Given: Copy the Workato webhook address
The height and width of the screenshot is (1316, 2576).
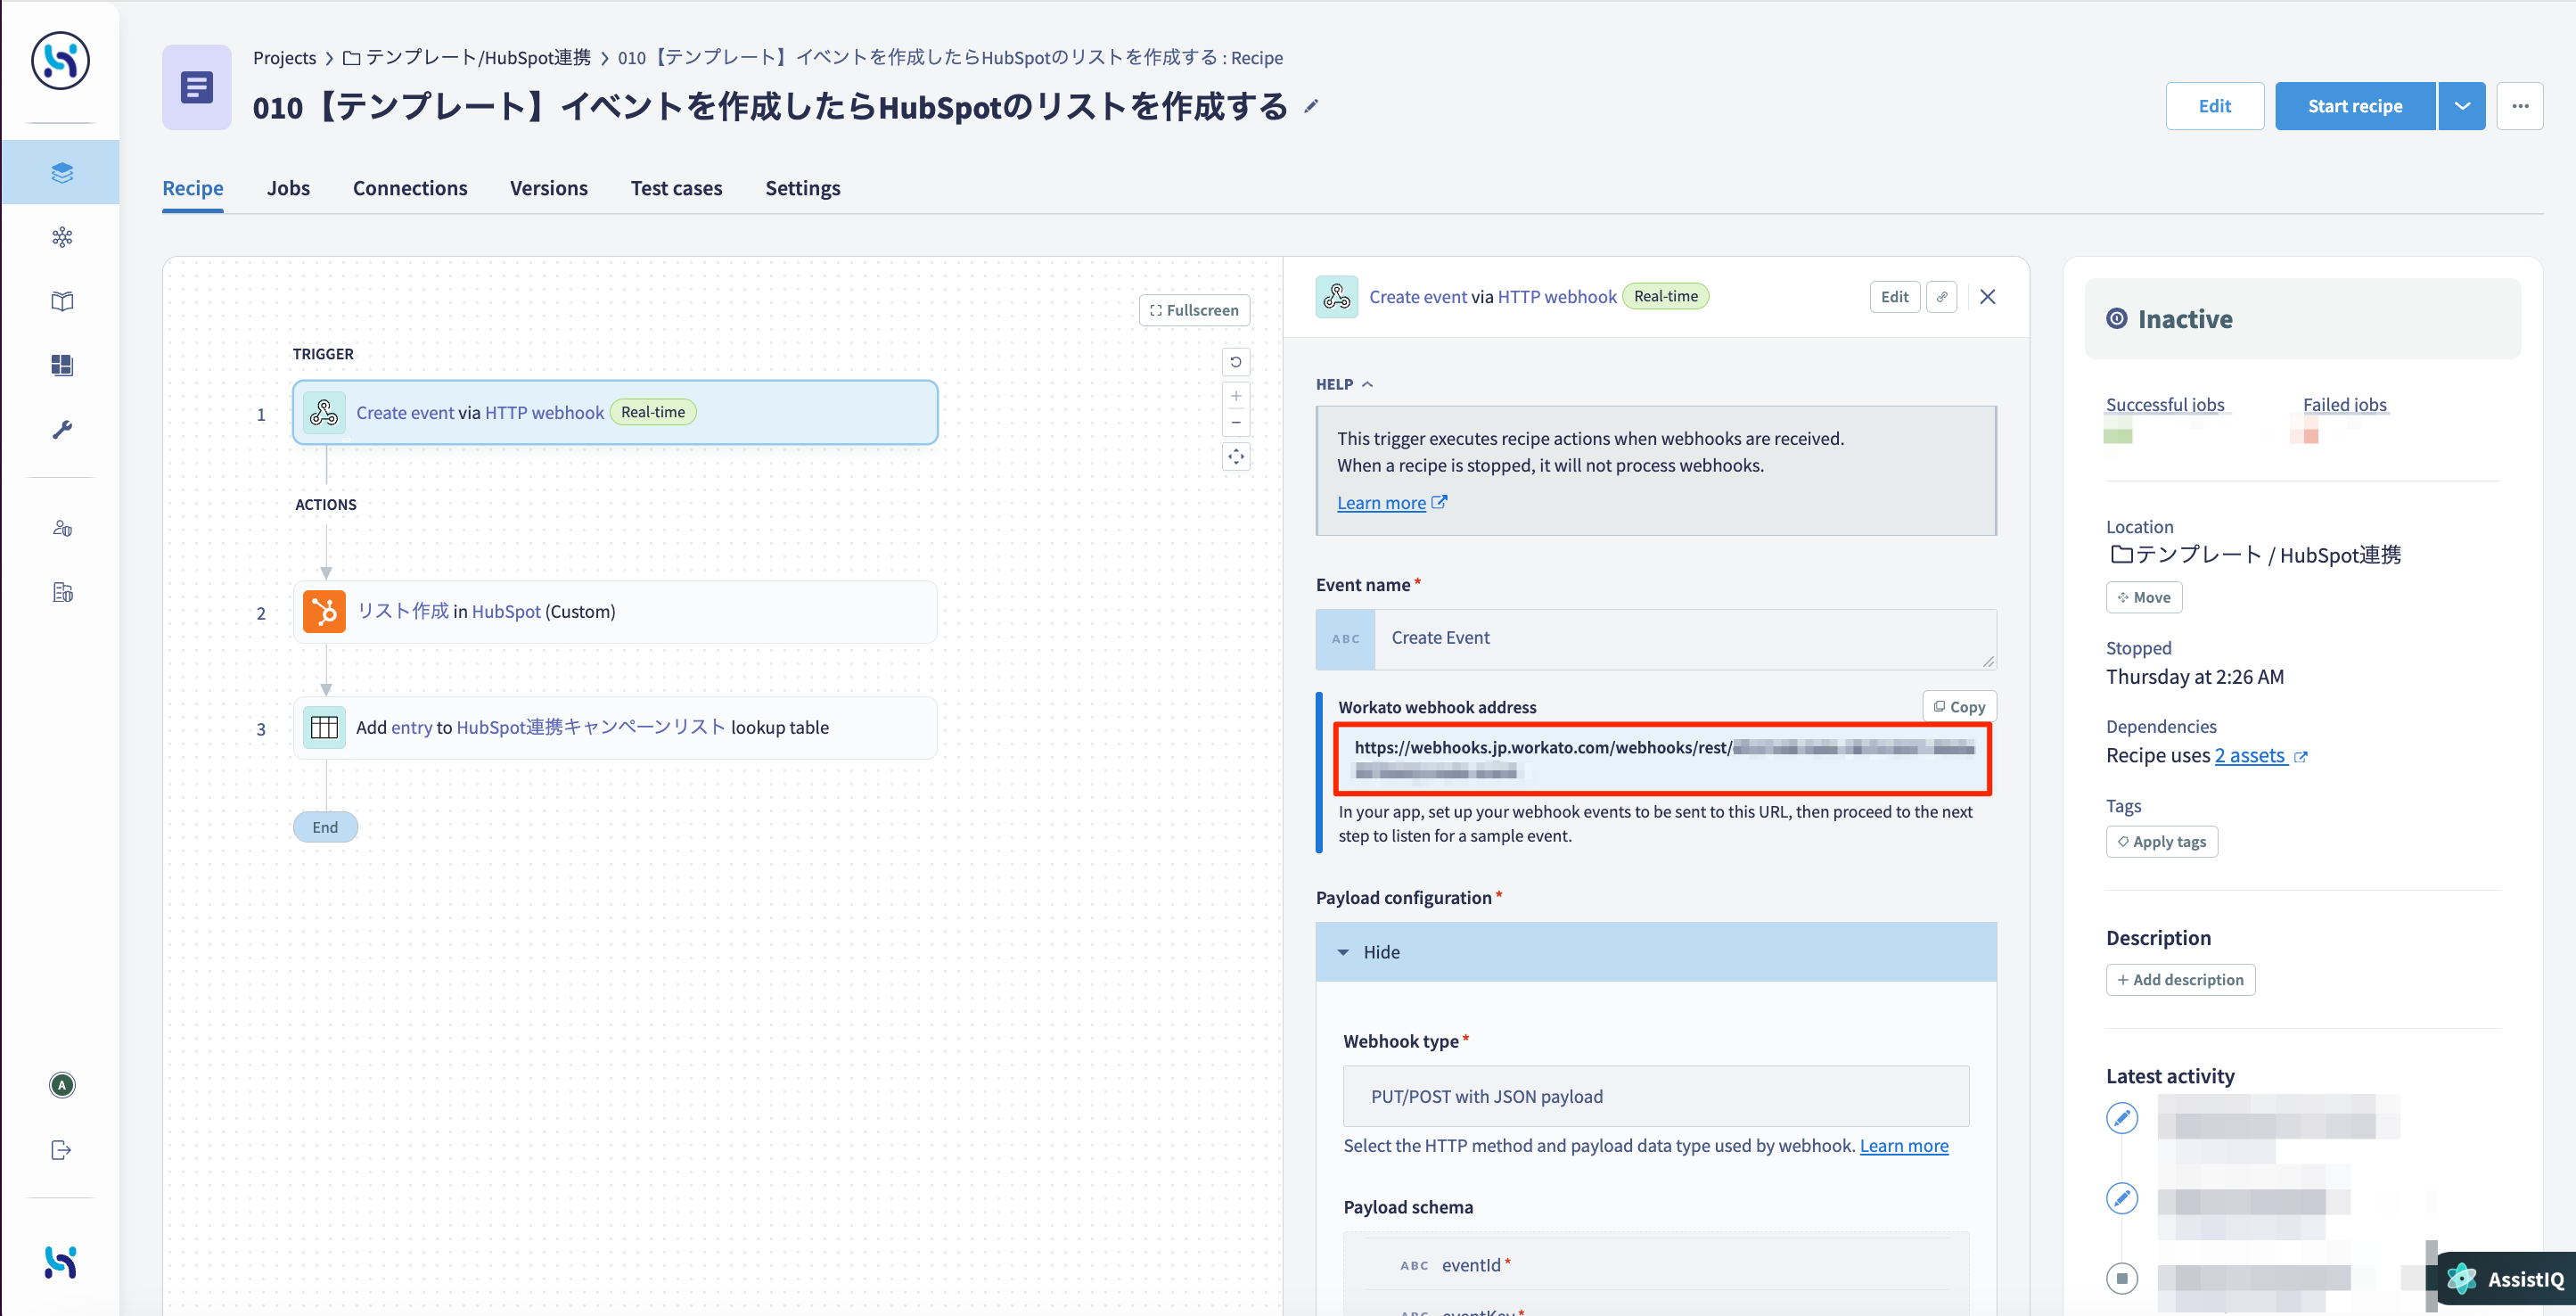Looking at the screenshot, I should pyautogui.click(x=1959, y=706).
